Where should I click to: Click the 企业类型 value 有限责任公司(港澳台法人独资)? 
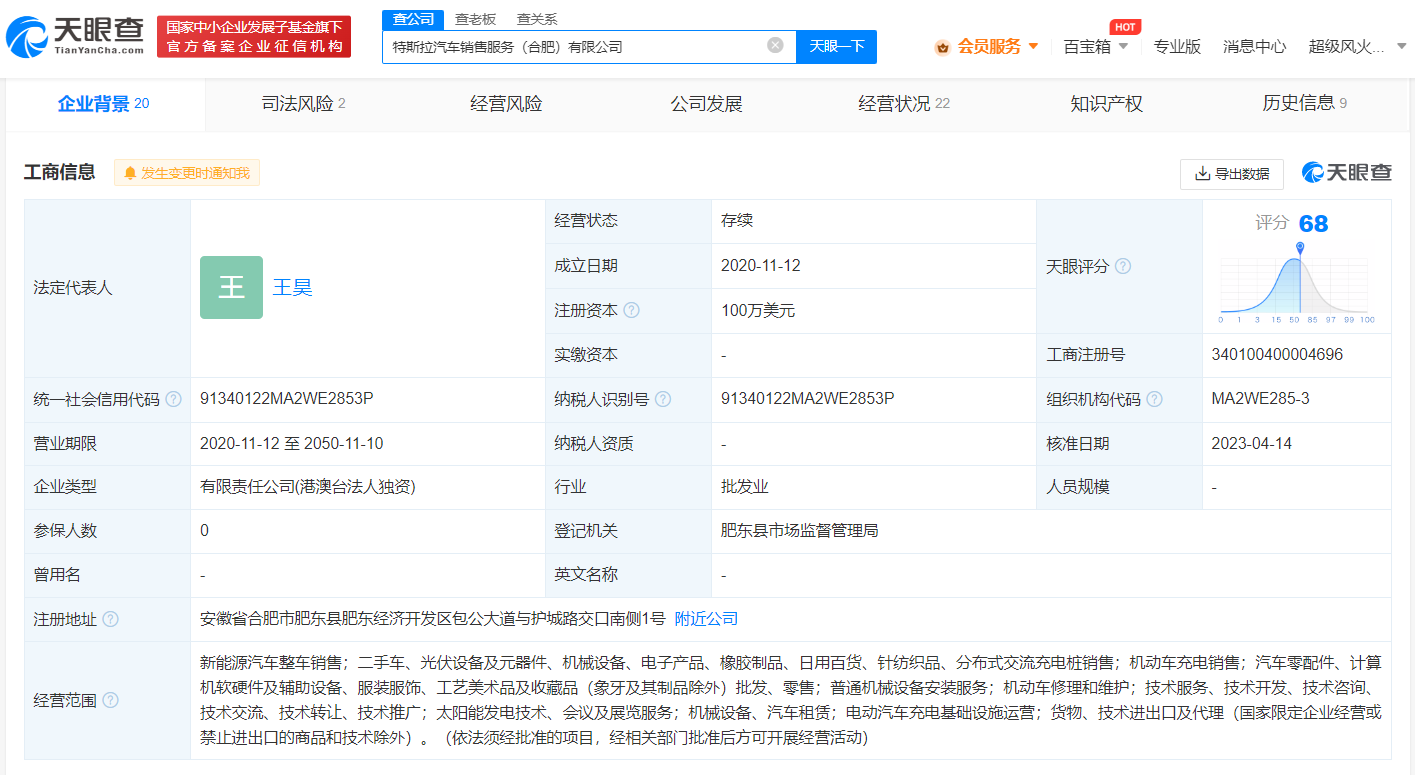308,487
